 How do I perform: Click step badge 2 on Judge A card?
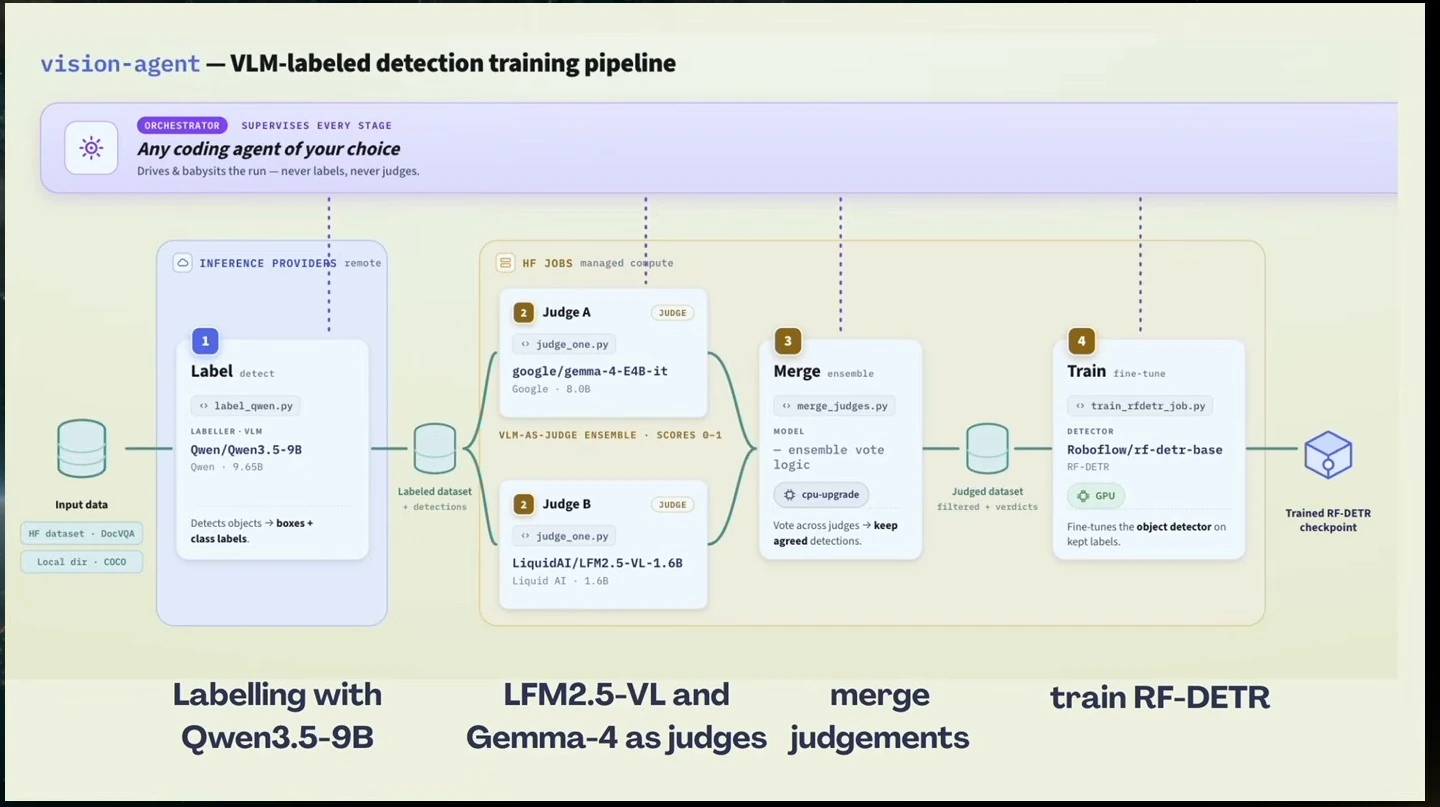[x=523, y=313]
